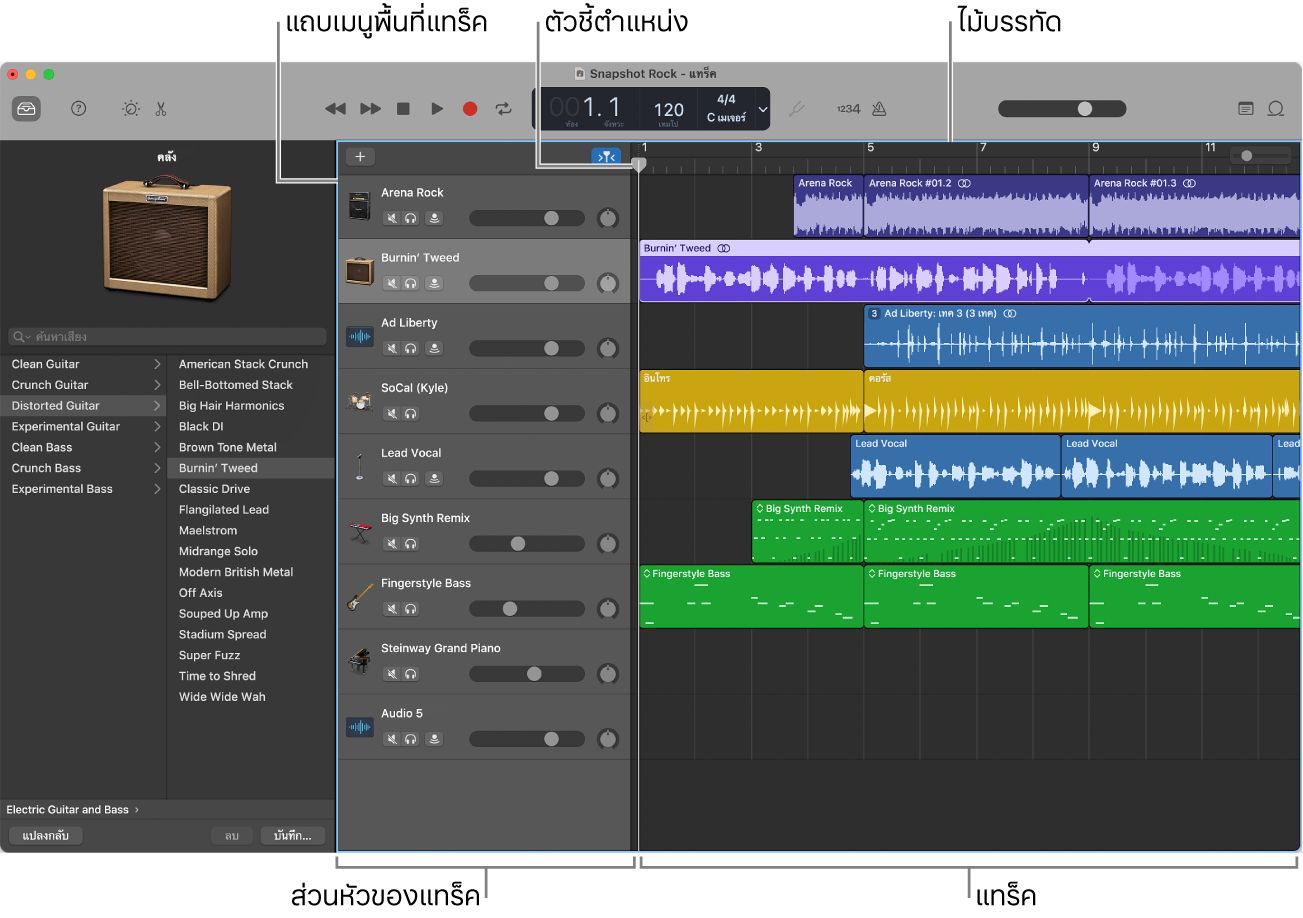Toggle the Cycle loop button
This screenshot has height=918, width=1303.
[503, 109]
